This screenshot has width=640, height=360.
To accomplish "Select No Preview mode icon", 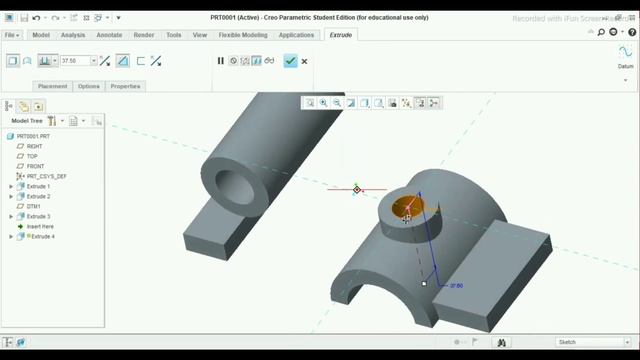I will 233,61.
